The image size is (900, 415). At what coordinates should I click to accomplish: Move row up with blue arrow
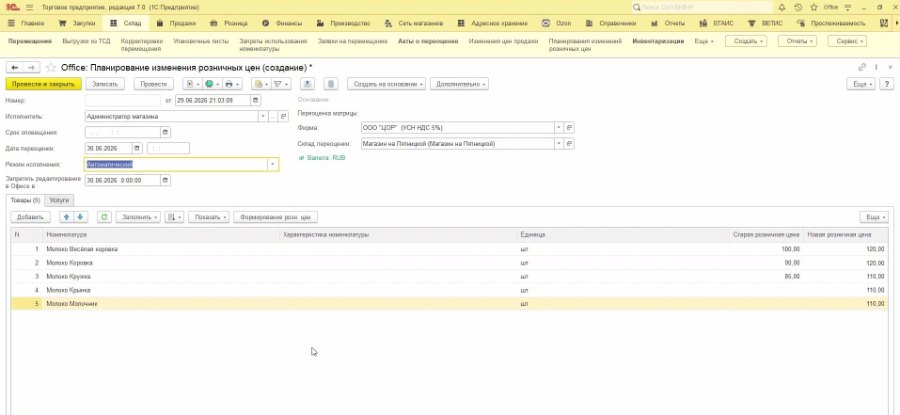point(67,217)
